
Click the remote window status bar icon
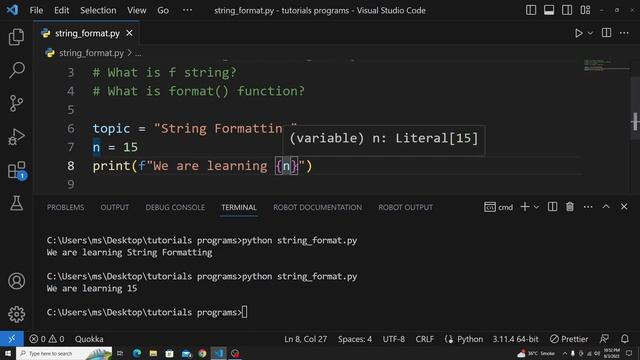(x=11, y=339)
